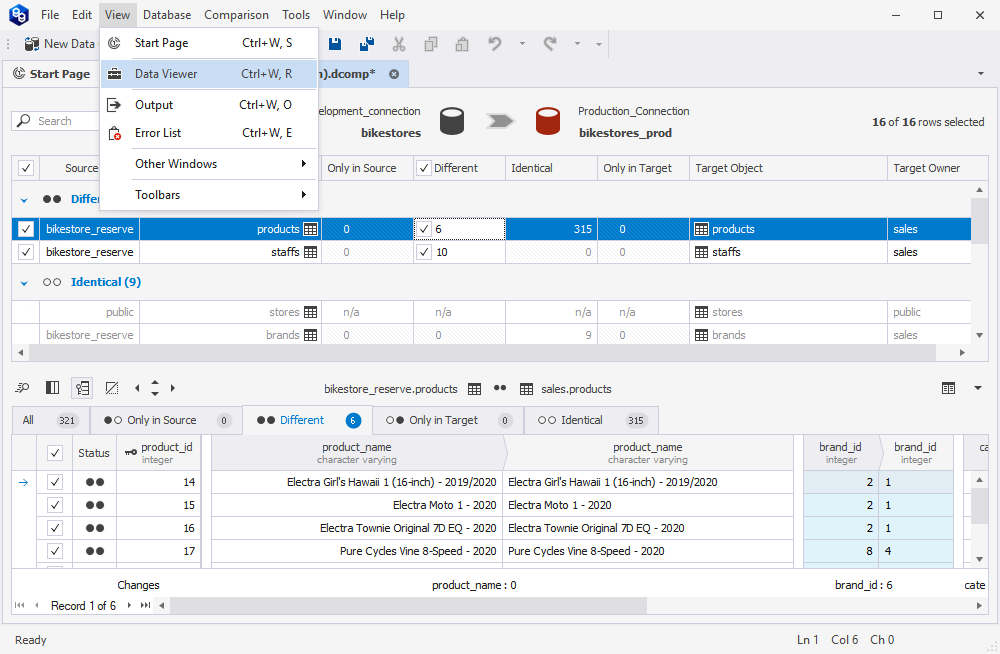Click the objects grid vertical scrollbar thumb
The width and height of the screenshot is (1000, 654).
[x=979, y=220]
